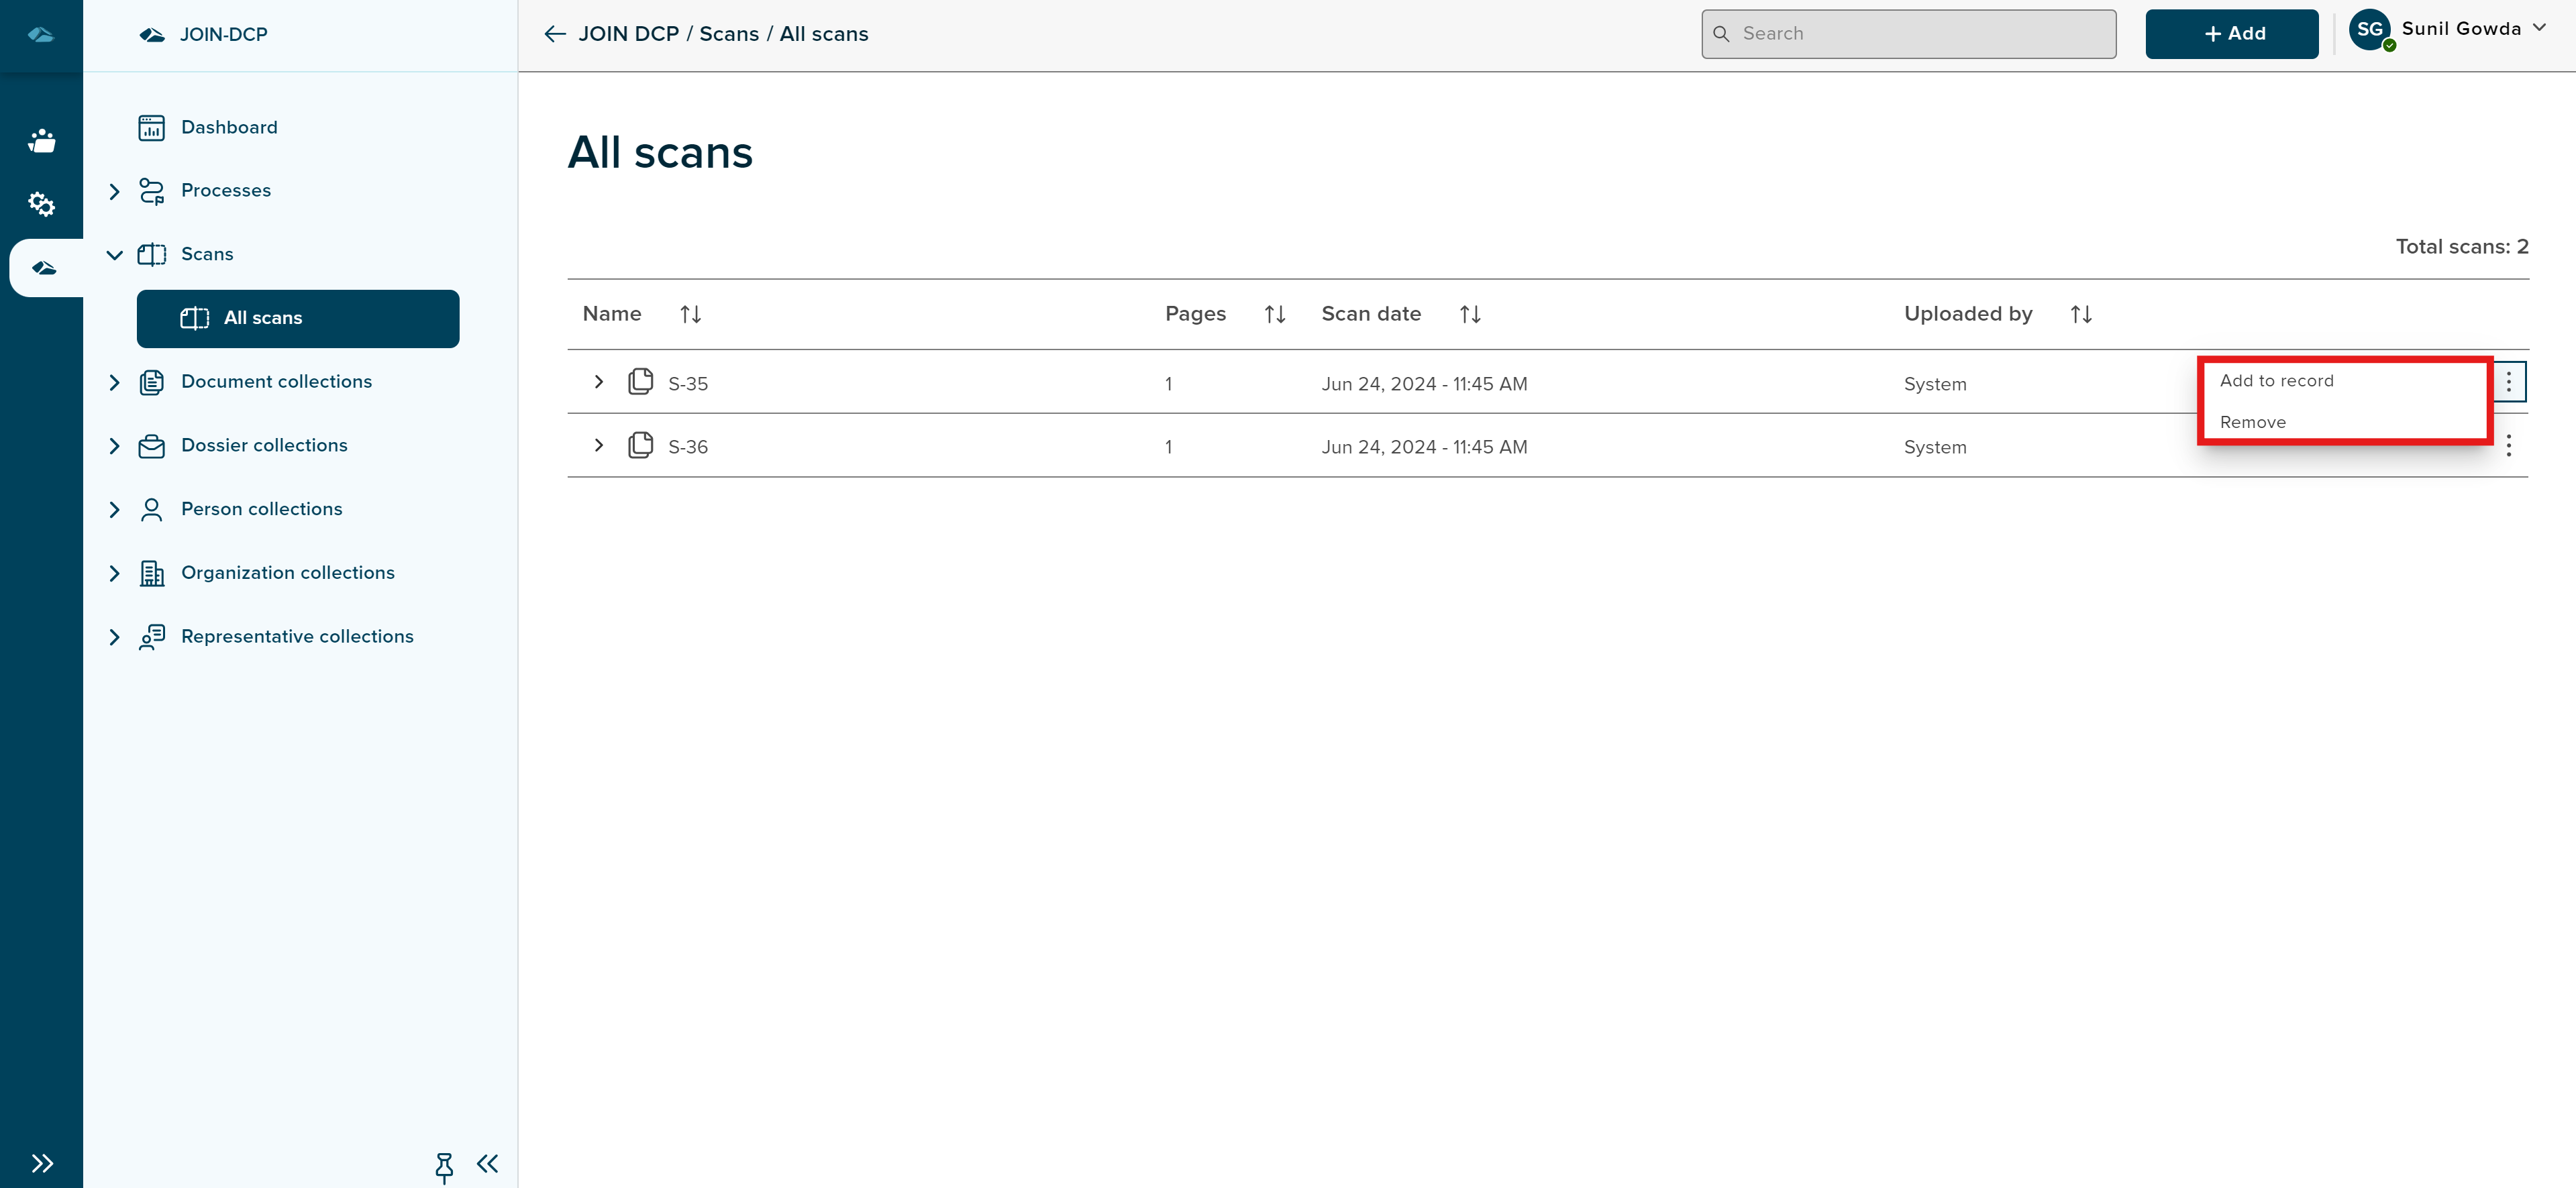Toggle the Scan date sort order

click(1469, 313)
